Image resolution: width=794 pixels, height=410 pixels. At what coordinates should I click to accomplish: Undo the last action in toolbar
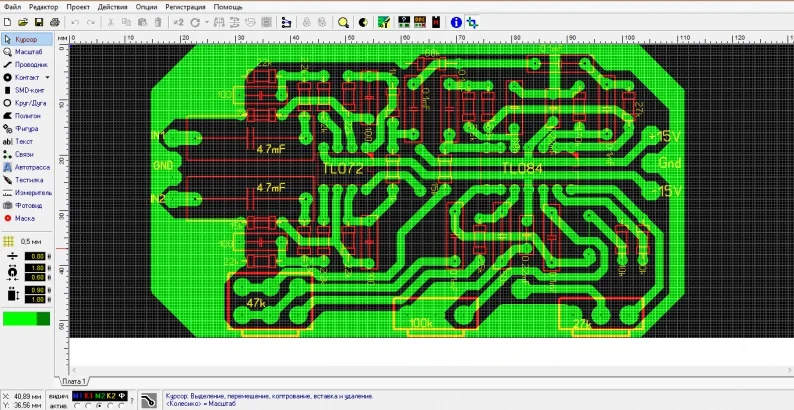[x=75, y=22]
